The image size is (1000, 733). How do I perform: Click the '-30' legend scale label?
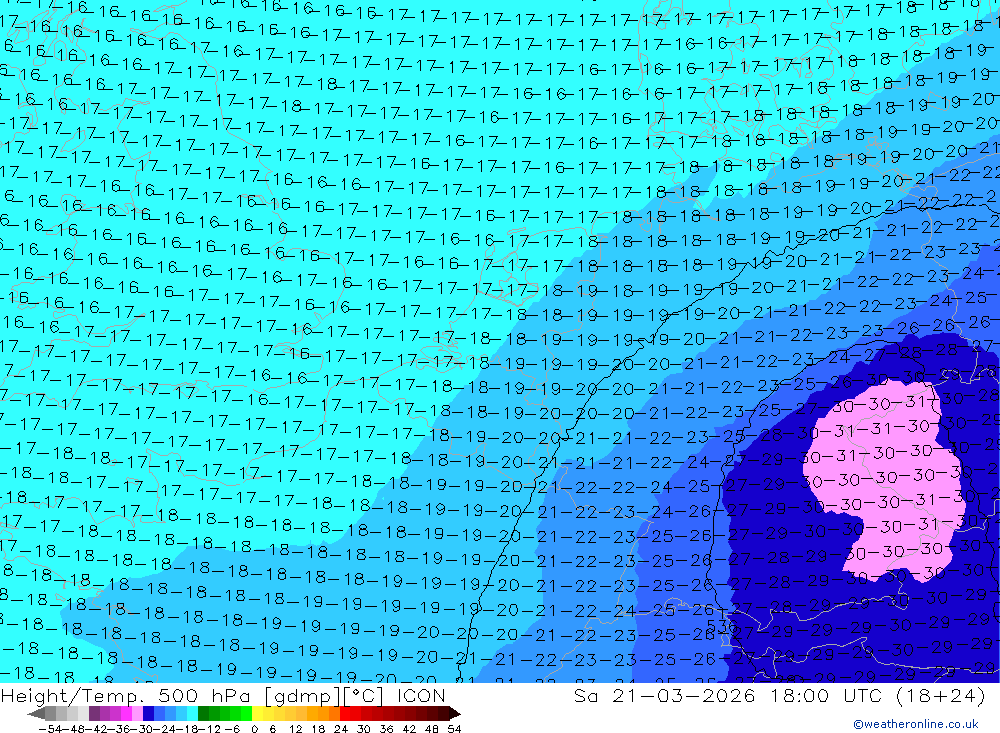pyautogui.click(x=142, y=729)
